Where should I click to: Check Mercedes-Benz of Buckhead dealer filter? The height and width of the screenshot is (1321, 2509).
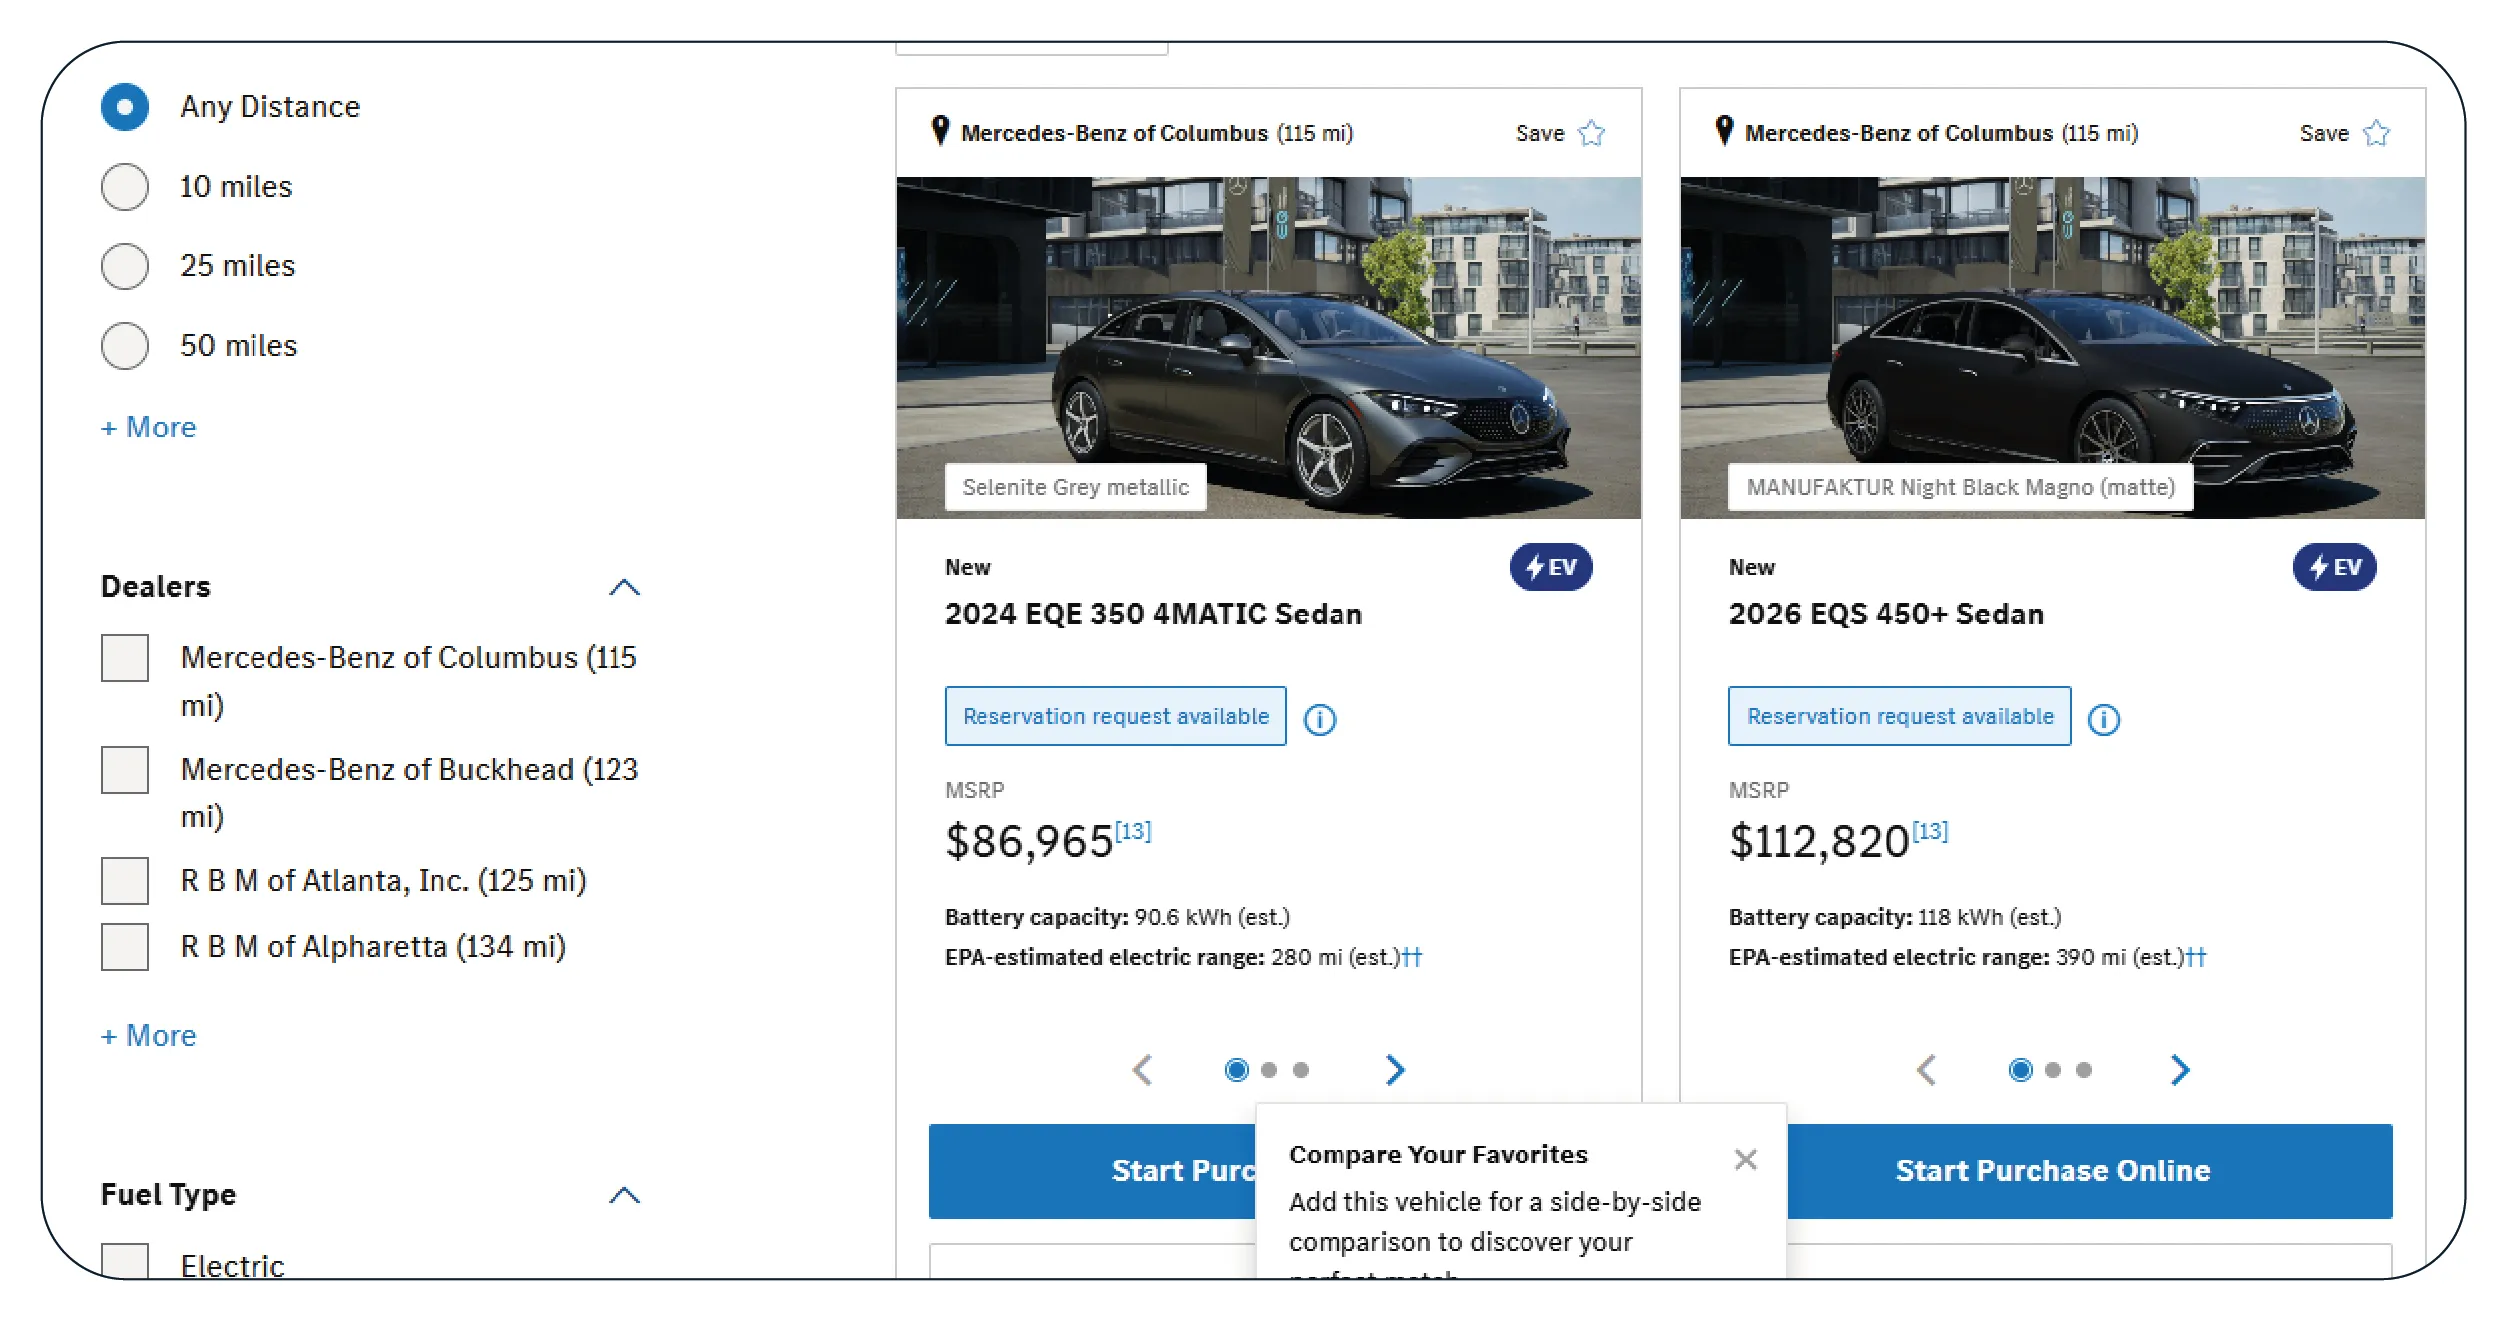125,770
